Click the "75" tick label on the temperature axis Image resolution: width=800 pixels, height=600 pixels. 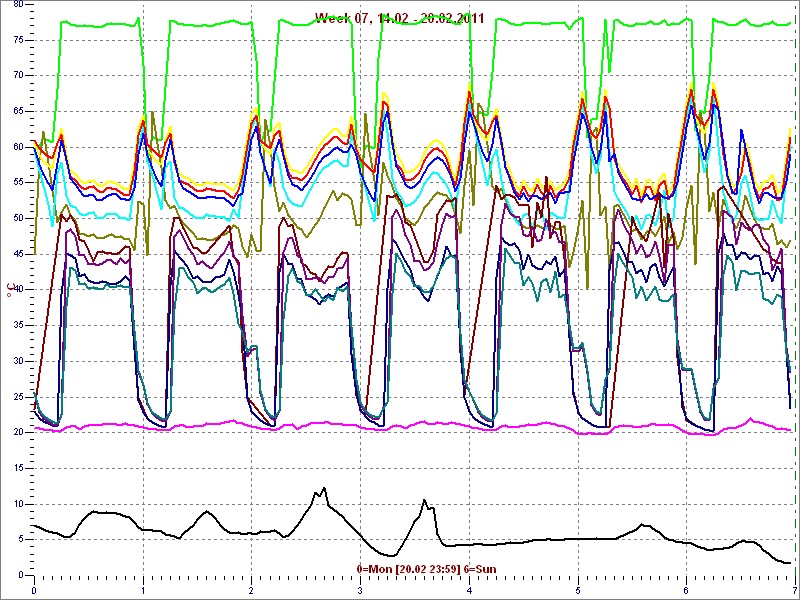click(x=18, y=39)
